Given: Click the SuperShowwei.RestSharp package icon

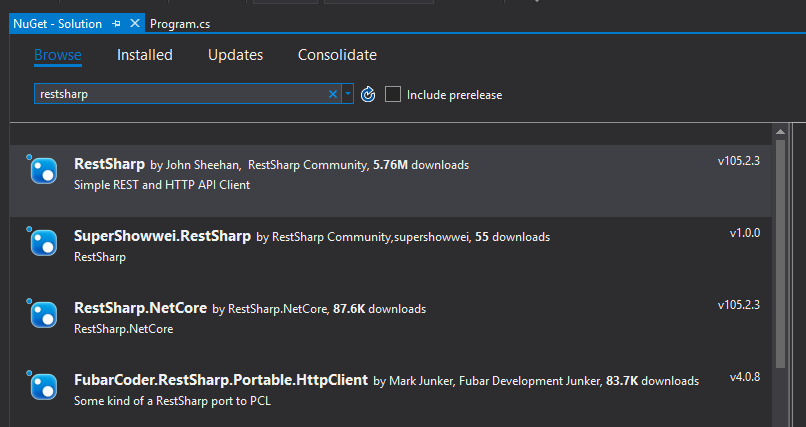Looking at the screenshot, I should 43,243.
